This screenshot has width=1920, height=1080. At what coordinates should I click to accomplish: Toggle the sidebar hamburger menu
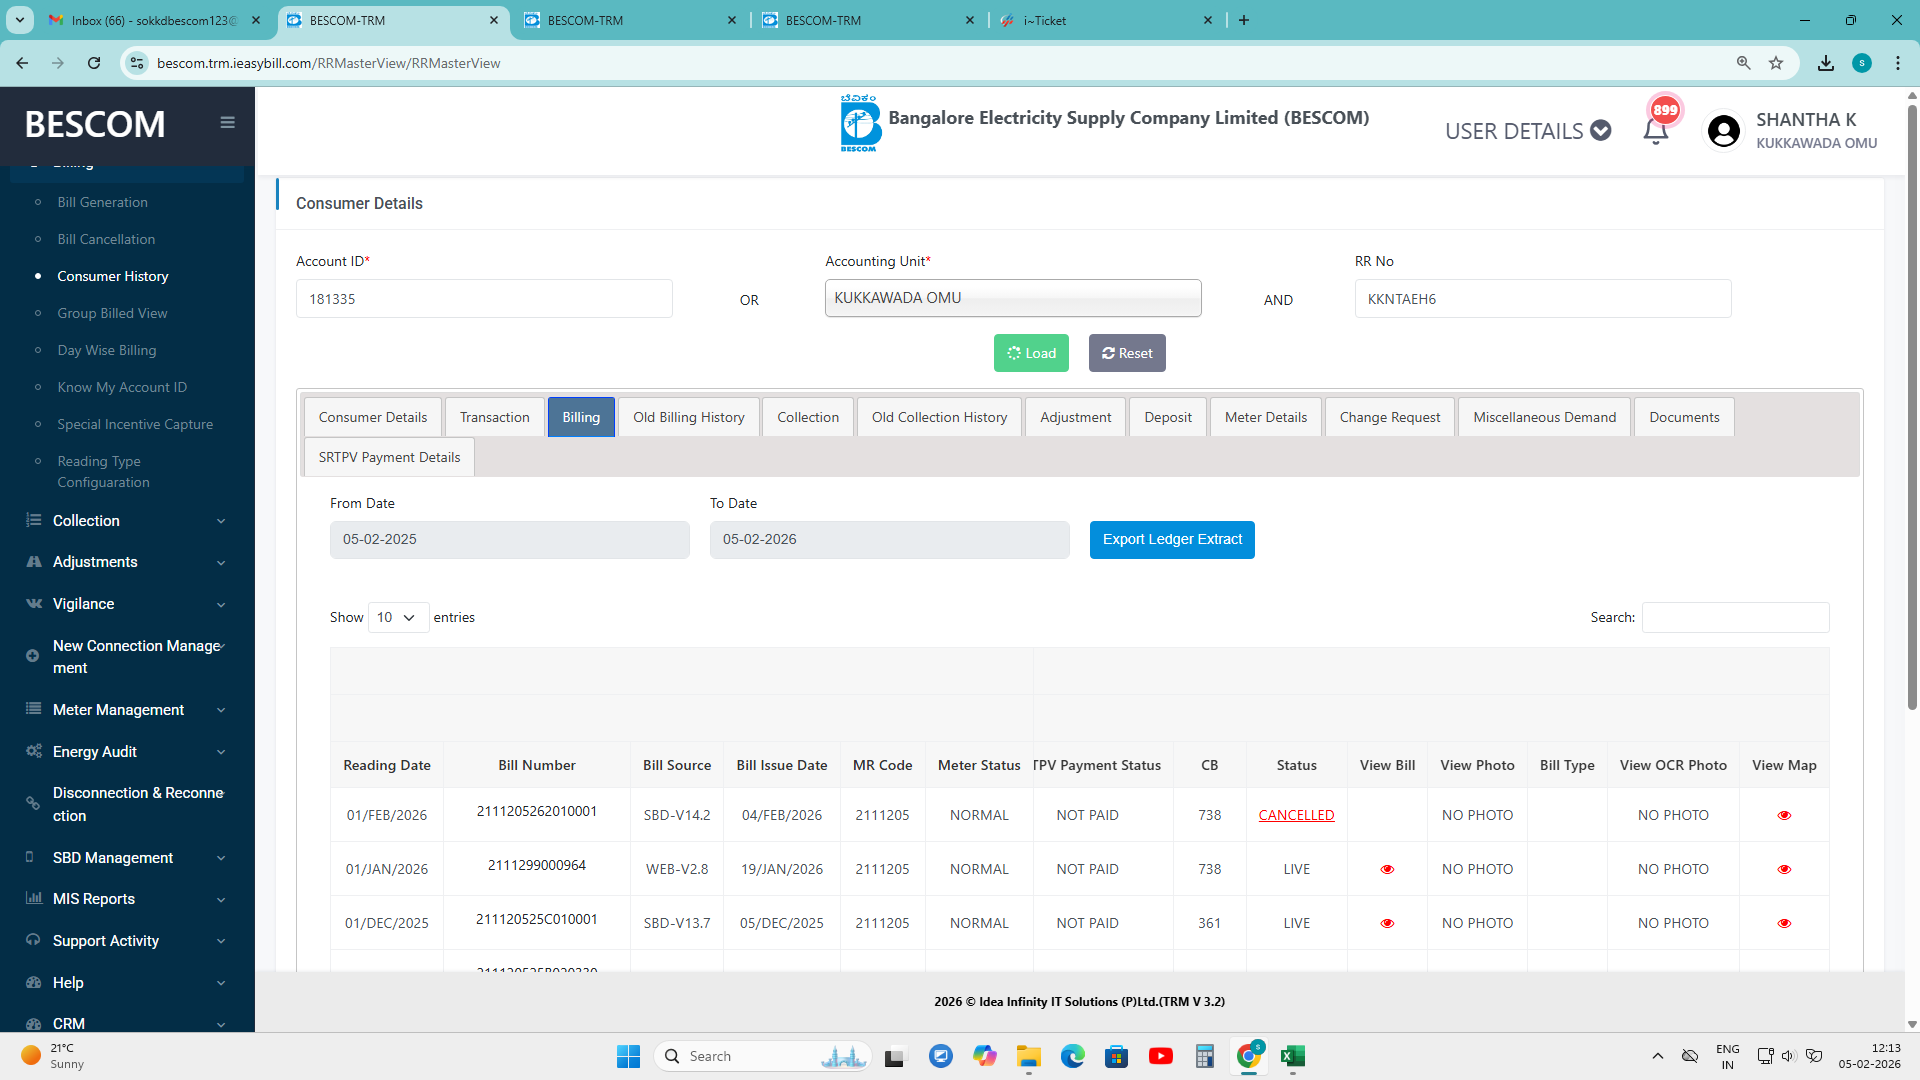(x=227, y=122)
